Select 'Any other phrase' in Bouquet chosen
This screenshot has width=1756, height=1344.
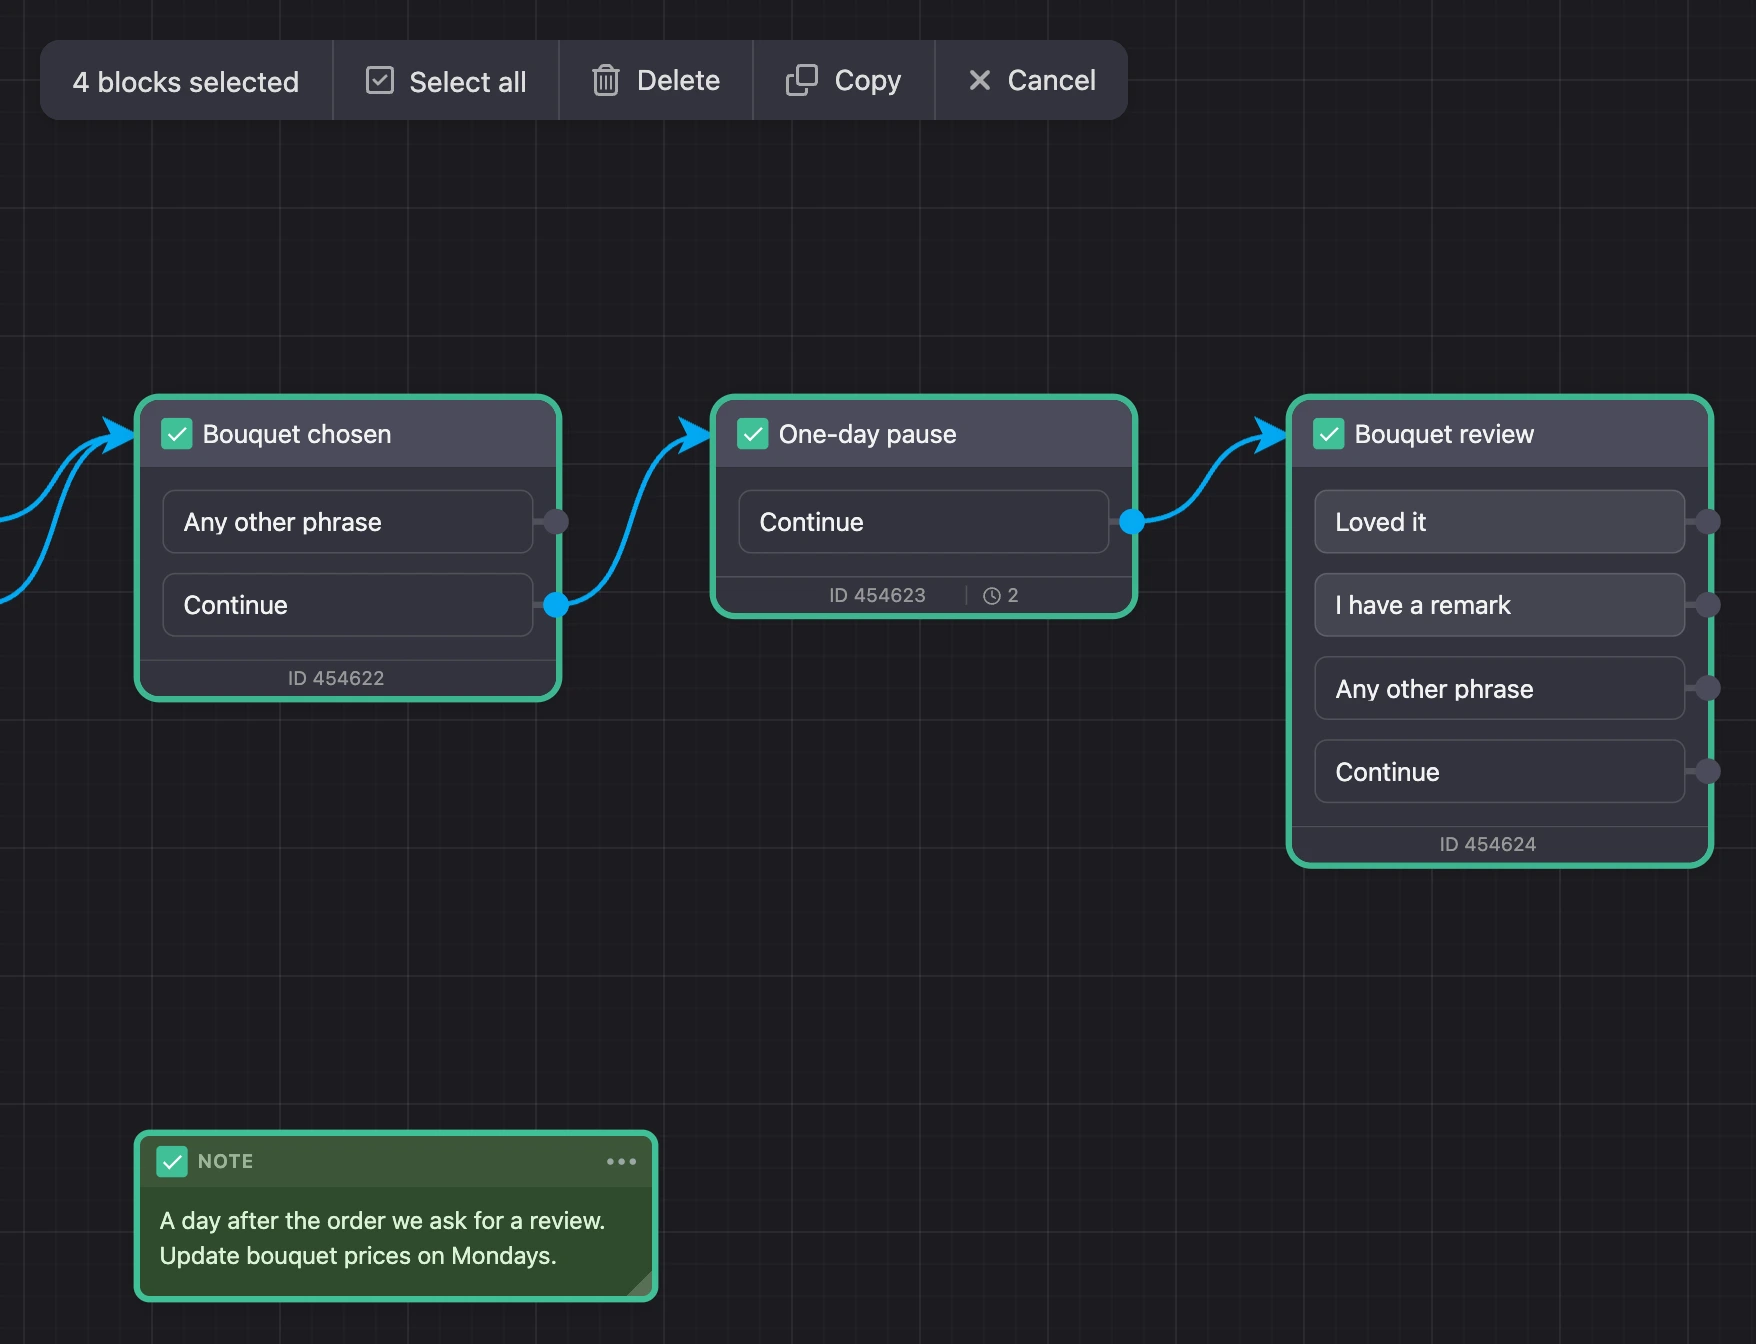point(348,522)
